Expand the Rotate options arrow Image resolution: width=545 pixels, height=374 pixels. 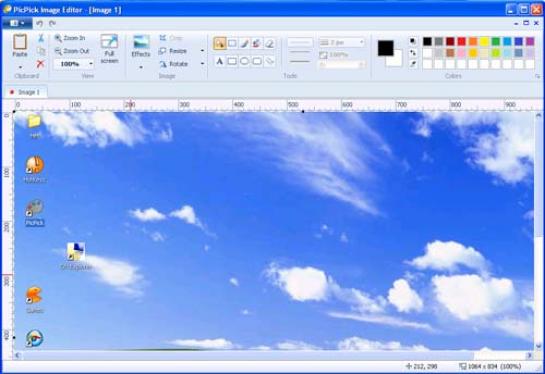pyautogui.click(x=202, y=64)
